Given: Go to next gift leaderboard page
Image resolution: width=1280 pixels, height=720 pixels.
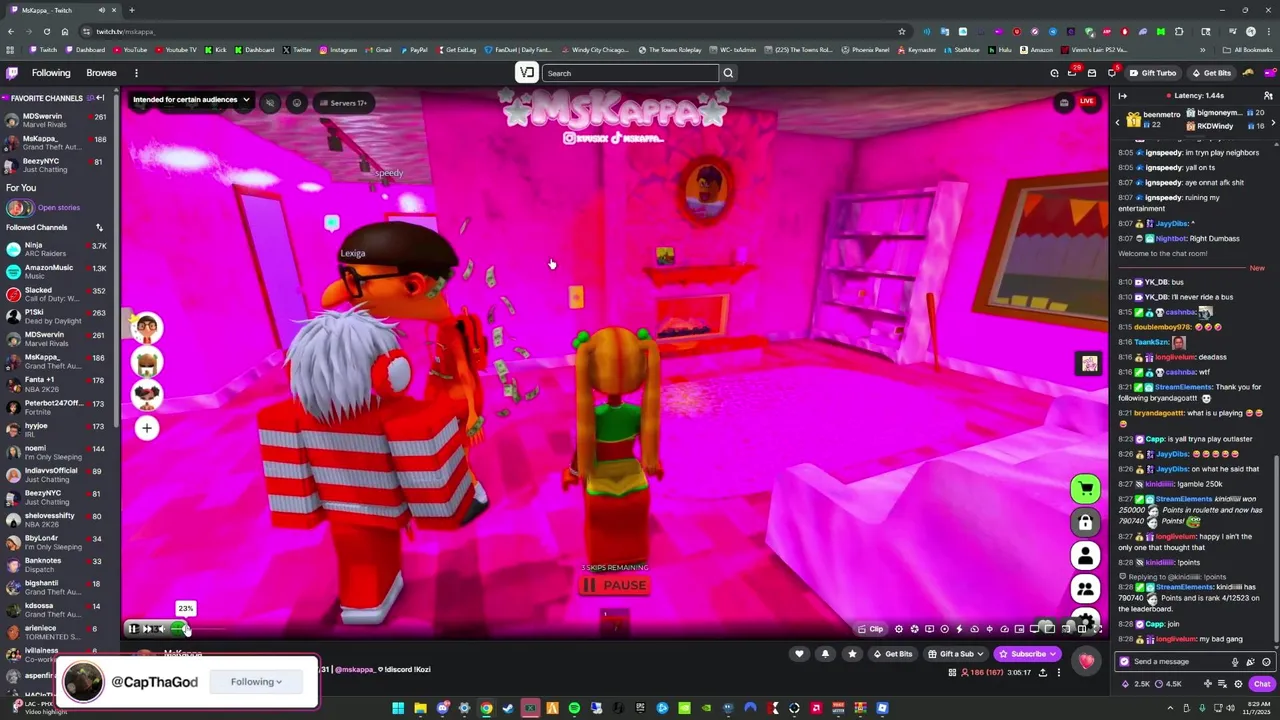Looking at the screenshot, I should click(1272, 121).
